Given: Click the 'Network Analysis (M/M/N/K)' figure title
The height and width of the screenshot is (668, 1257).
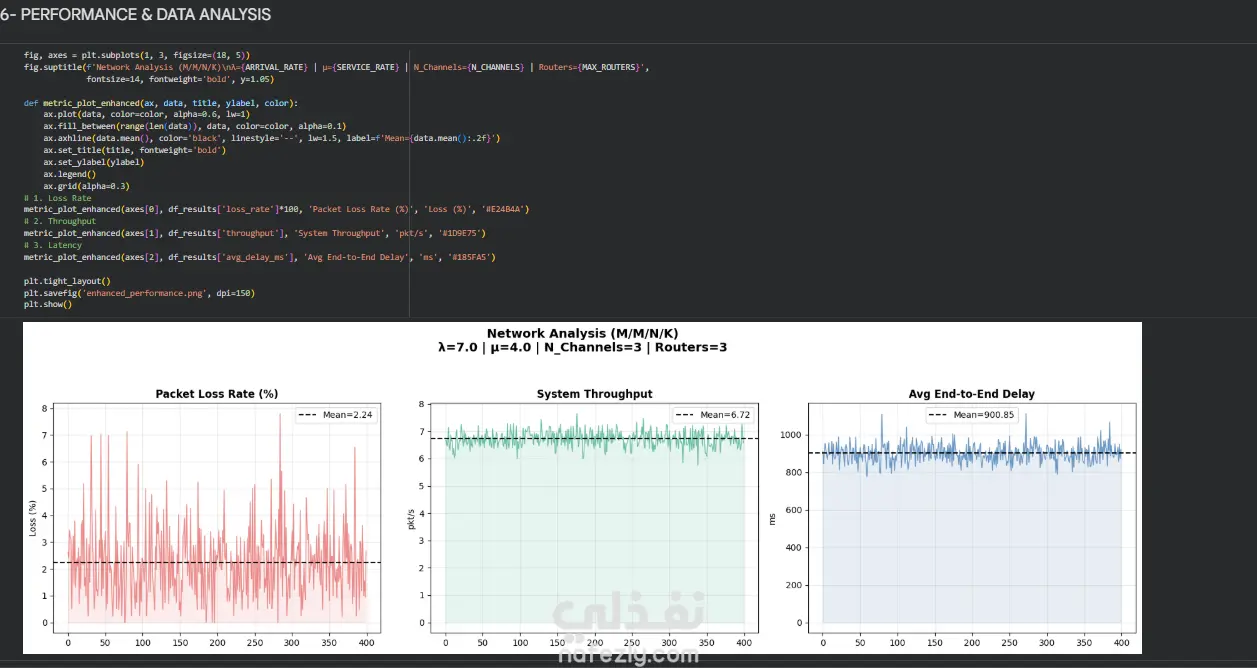Looking at the screenshot, I should tap(582, 334).
